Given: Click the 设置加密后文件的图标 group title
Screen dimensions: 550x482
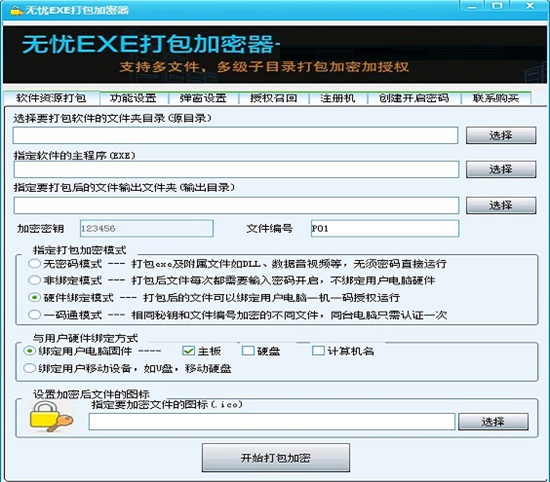Looking at the screenshot, I should coord(91,394).
